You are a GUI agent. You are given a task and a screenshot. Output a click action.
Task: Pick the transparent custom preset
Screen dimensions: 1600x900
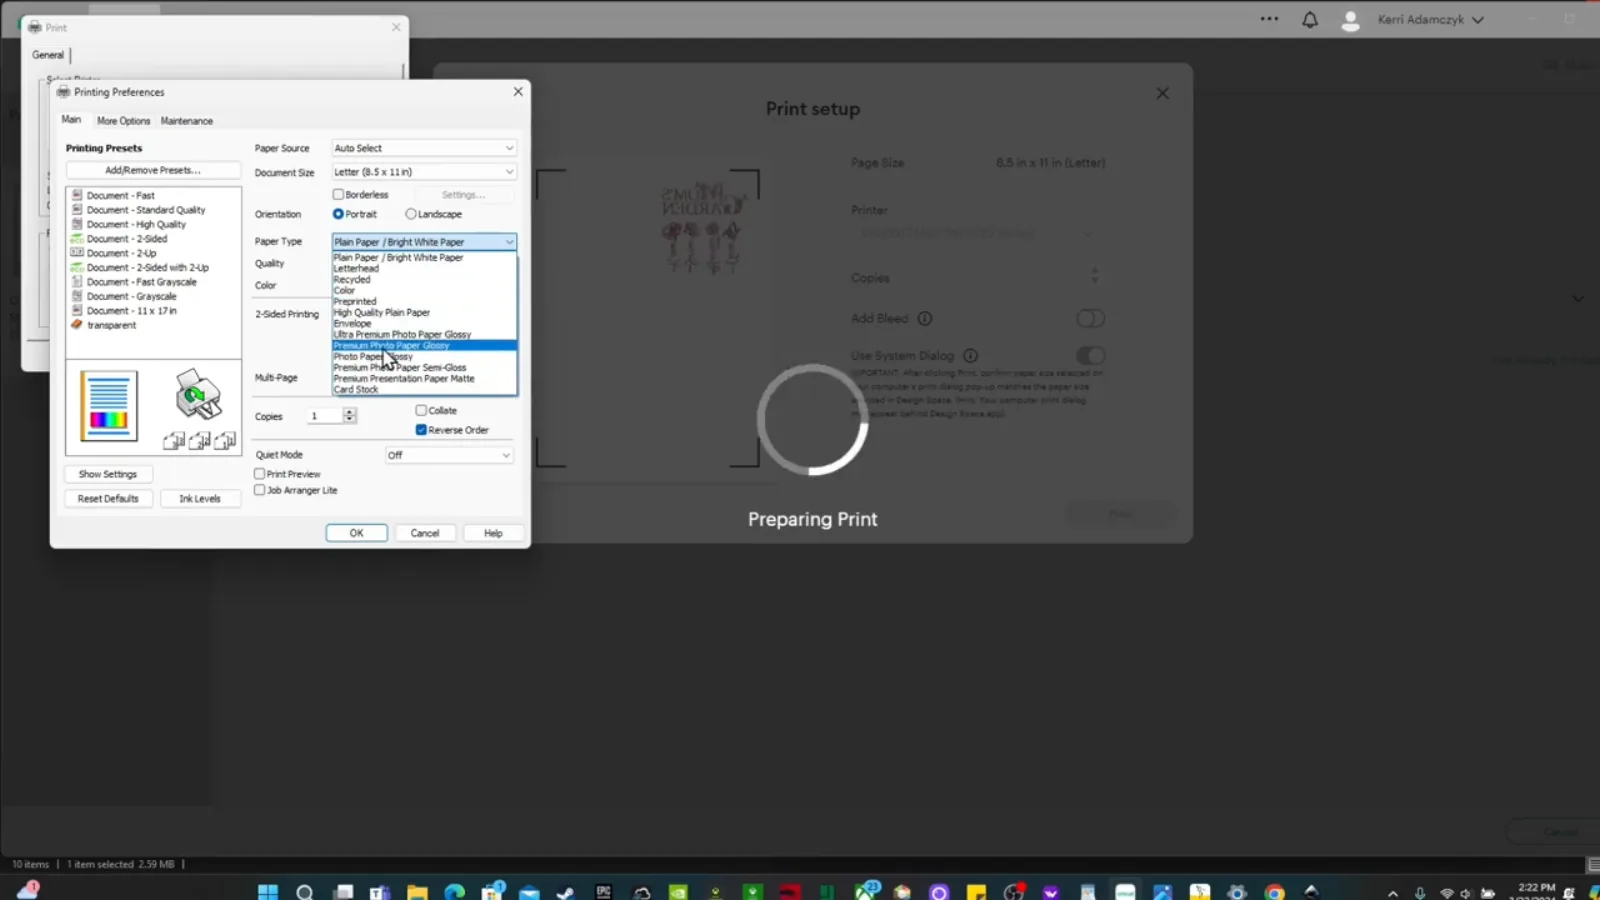(111, 325)
